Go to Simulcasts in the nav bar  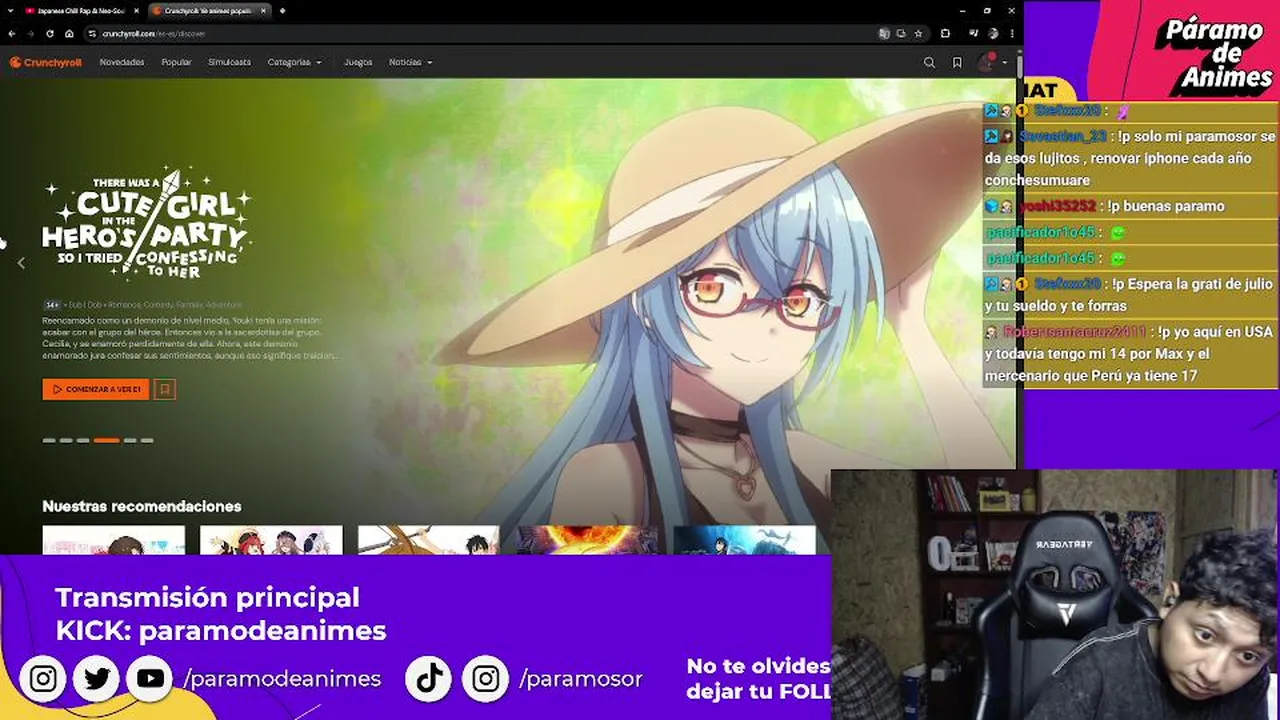coord(229,62)
